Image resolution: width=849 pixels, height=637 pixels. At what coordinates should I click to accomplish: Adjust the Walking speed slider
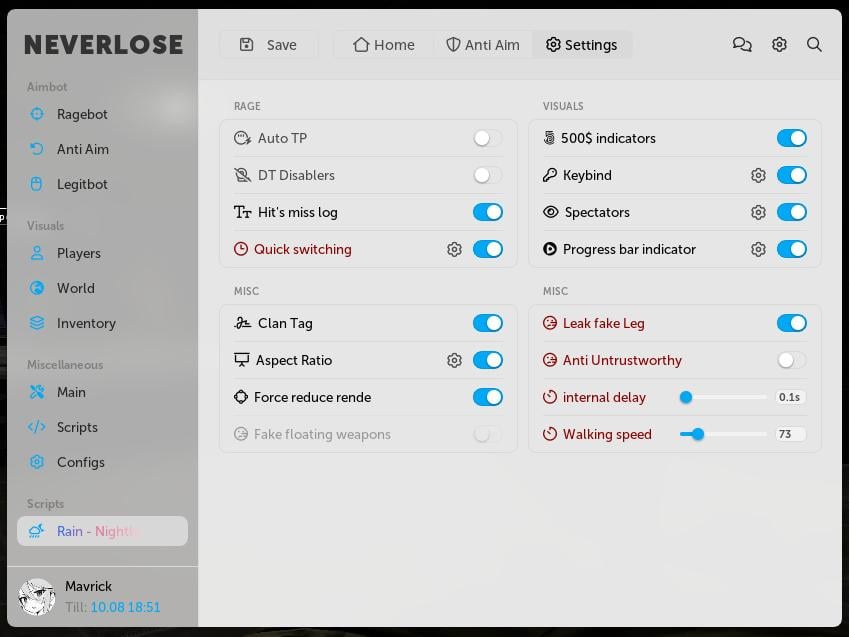(697, 434)
